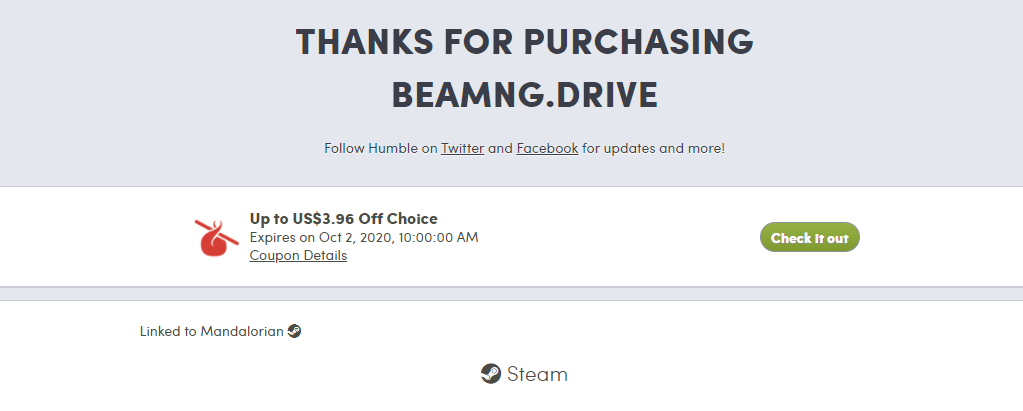Click the US$3.96 amount in coupon title
Viewport: 1023px width, 411px height.
coord(323,219)
